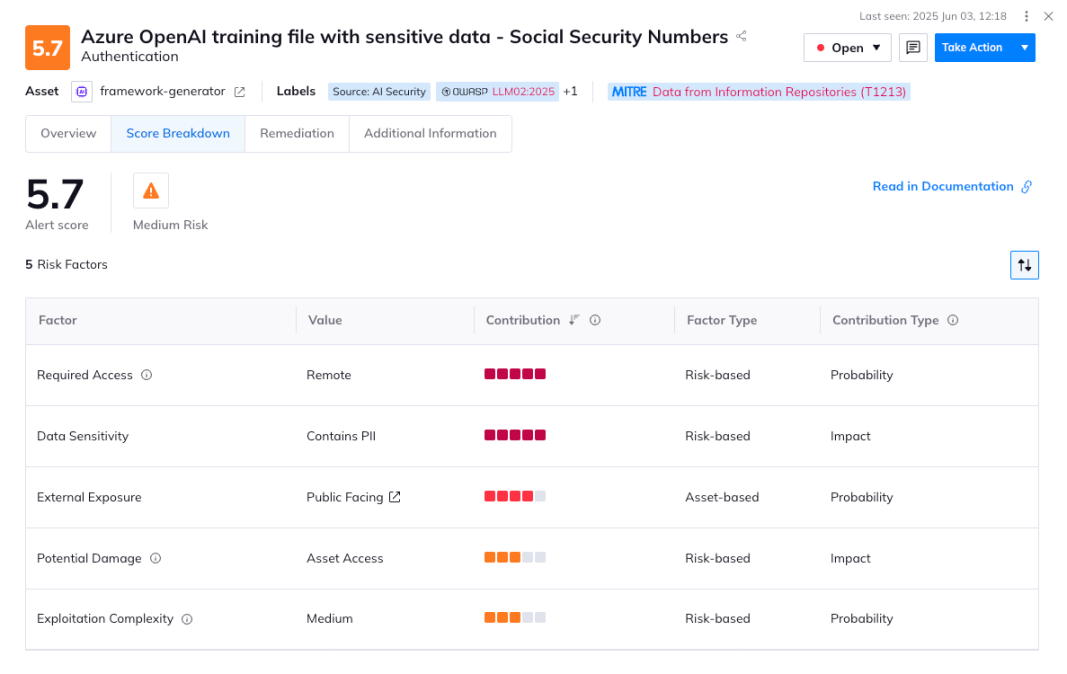The height and width of the screenshot is (674, 1067).
Task: Click the Factor Type column header
Action: click(722, 320)
